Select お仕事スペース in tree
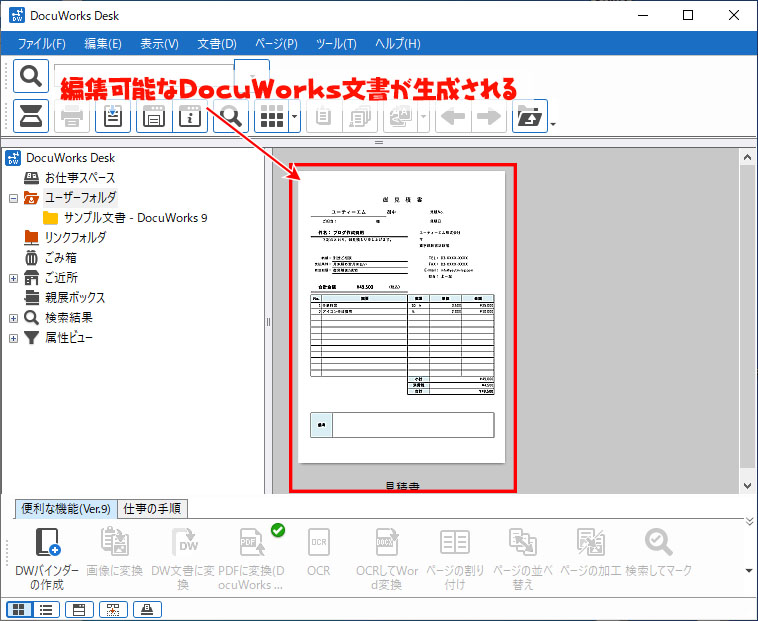Viewport: 758px width, 621px height. [80, 178]
